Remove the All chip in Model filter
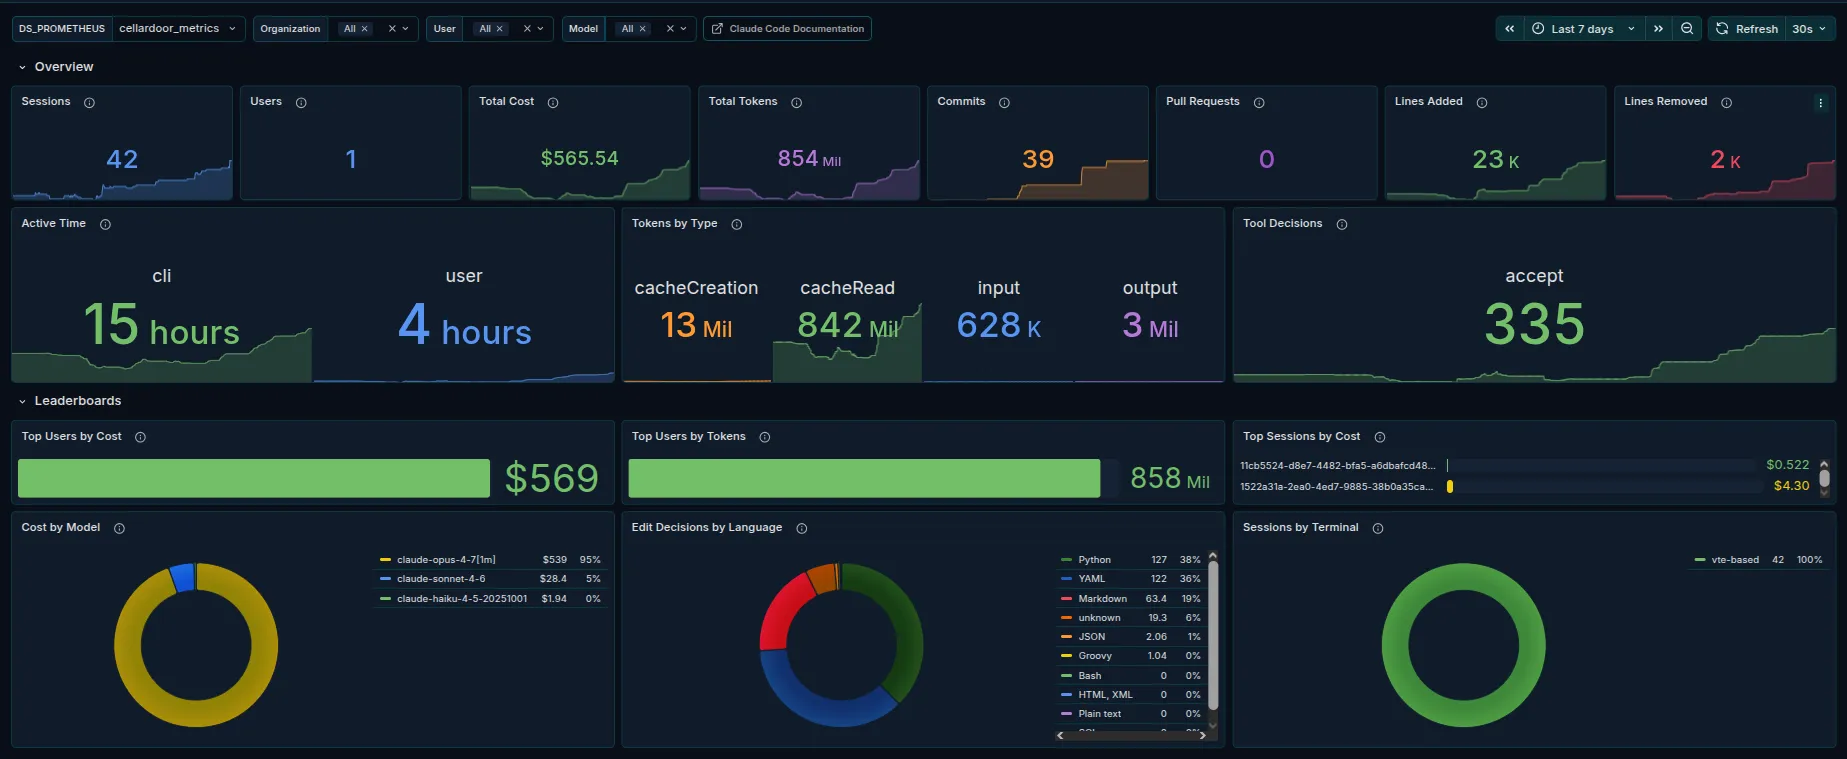Viewport: 1847px width, 759px height. (643, 29)
